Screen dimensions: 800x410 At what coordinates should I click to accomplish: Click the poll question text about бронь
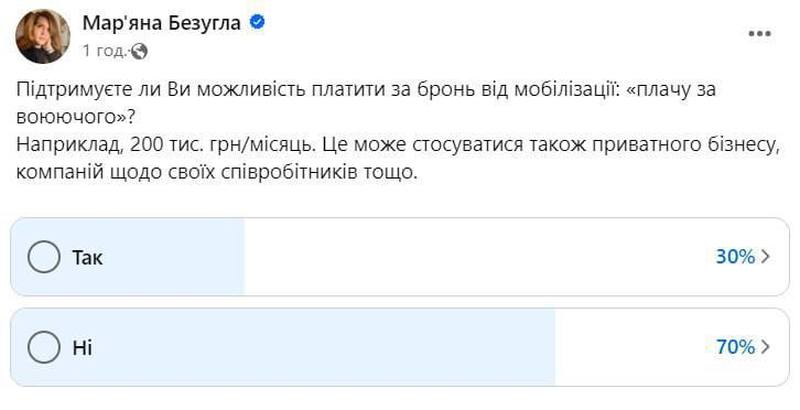[366, 103]
